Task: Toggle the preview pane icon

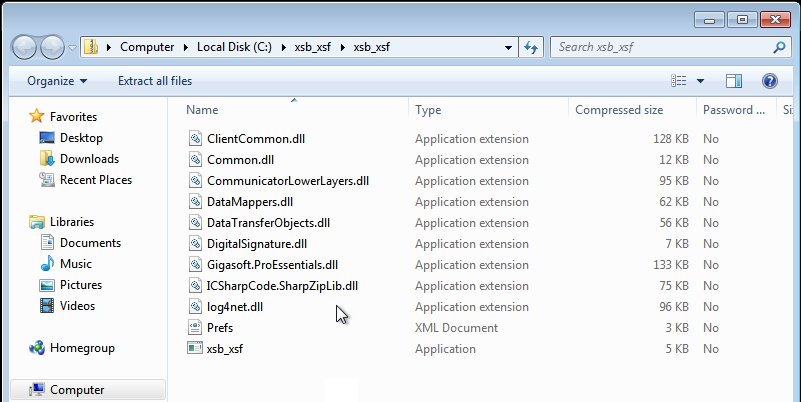Action: click(x=734, y=81)
